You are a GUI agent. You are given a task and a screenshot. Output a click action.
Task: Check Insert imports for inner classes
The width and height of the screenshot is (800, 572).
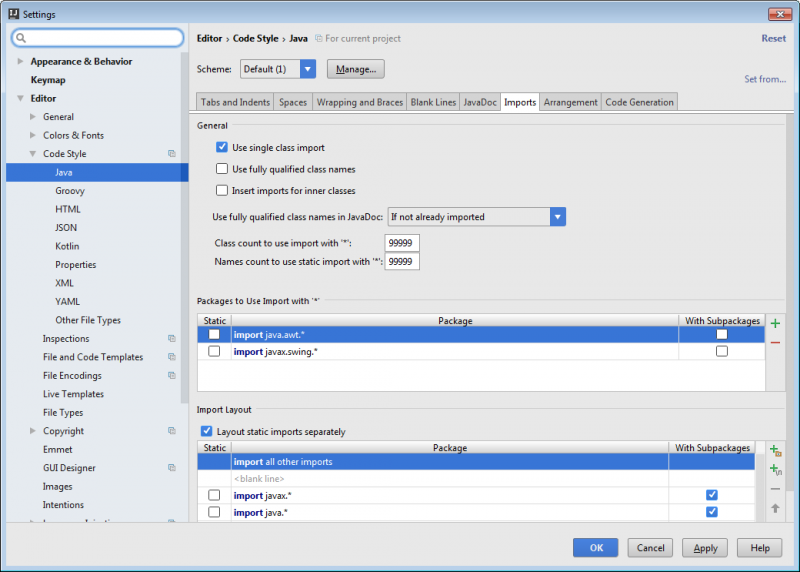(x=223, y=190)
